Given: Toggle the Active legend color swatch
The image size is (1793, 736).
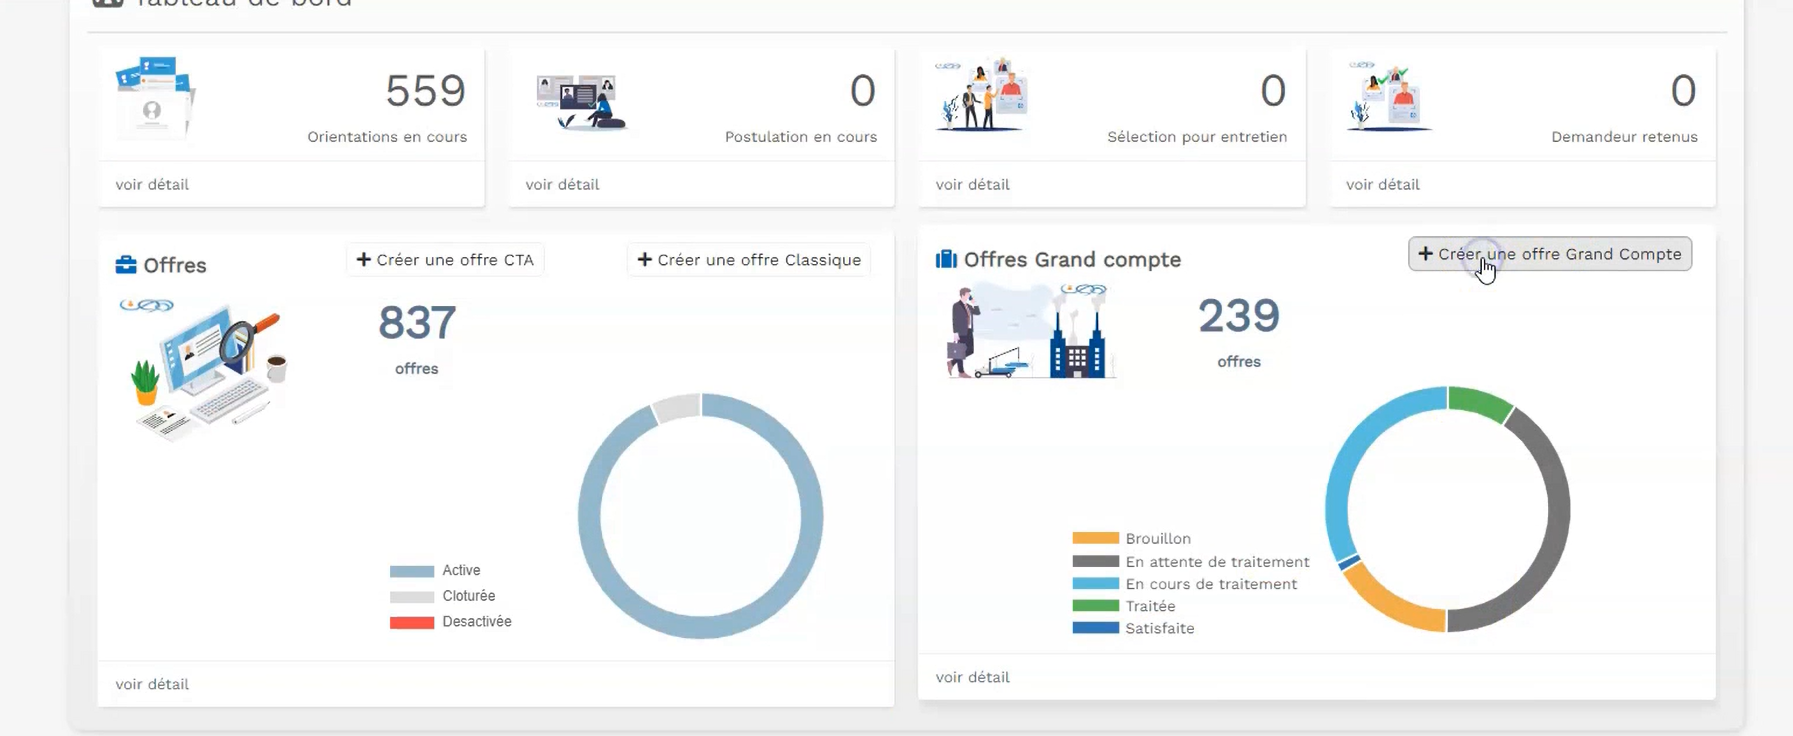Looking at the screenshot, I should [412, 571].
